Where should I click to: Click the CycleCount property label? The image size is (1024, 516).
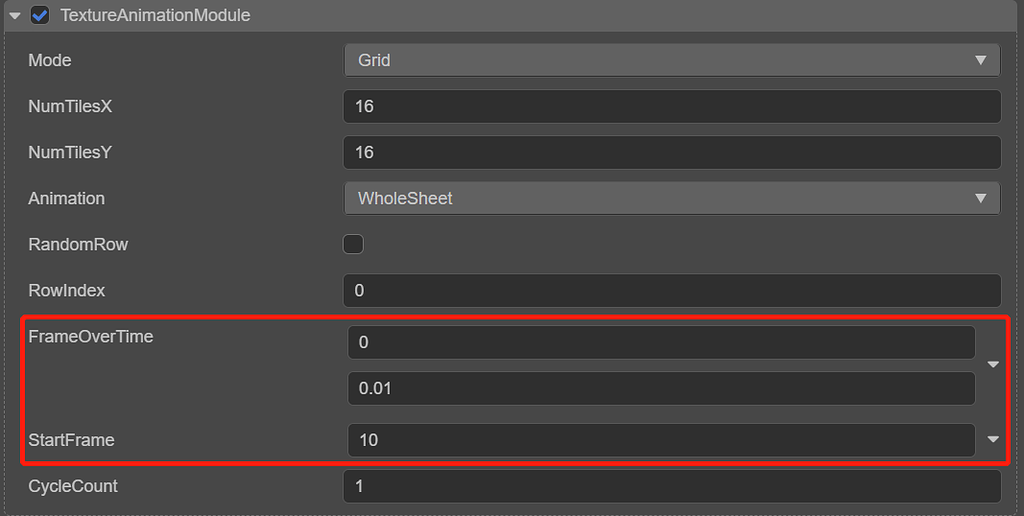(73, 486)
